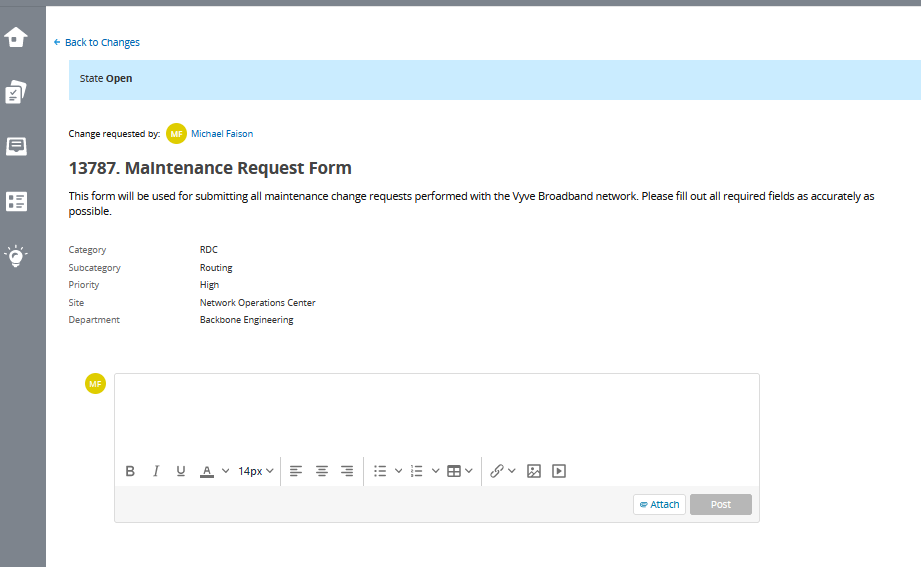The width and height of the screenshot is (921, 567).
Task: Align text left
Action: pos(296,471)
